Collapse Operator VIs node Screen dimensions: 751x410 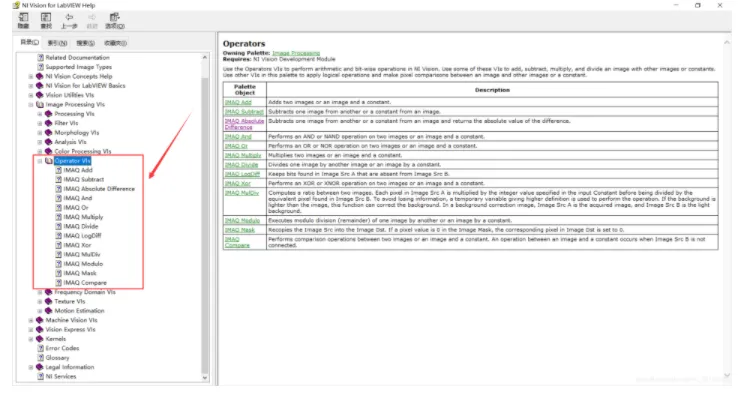click(40, 161)
